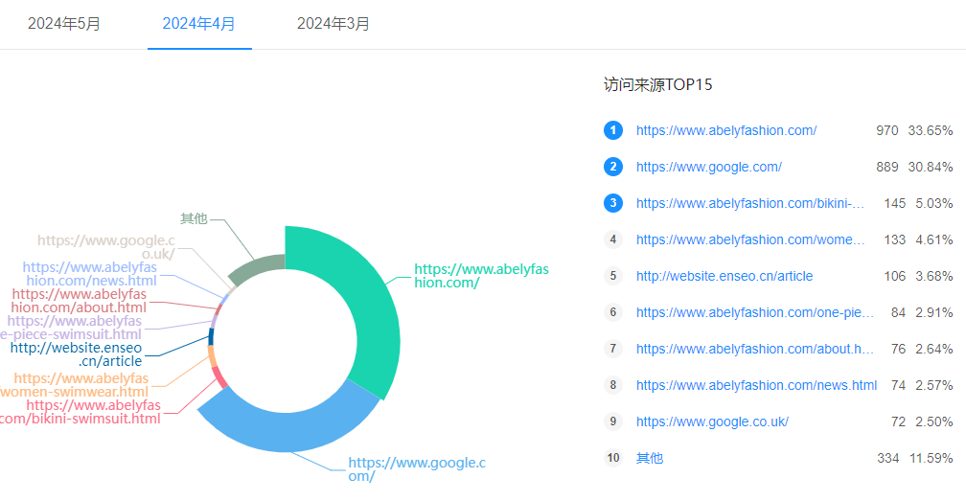Image resolution: width=966 pixels, height=501 pixels.
Task: Click rank 3 badge icon in list
Action: click(x=613, y=203)
